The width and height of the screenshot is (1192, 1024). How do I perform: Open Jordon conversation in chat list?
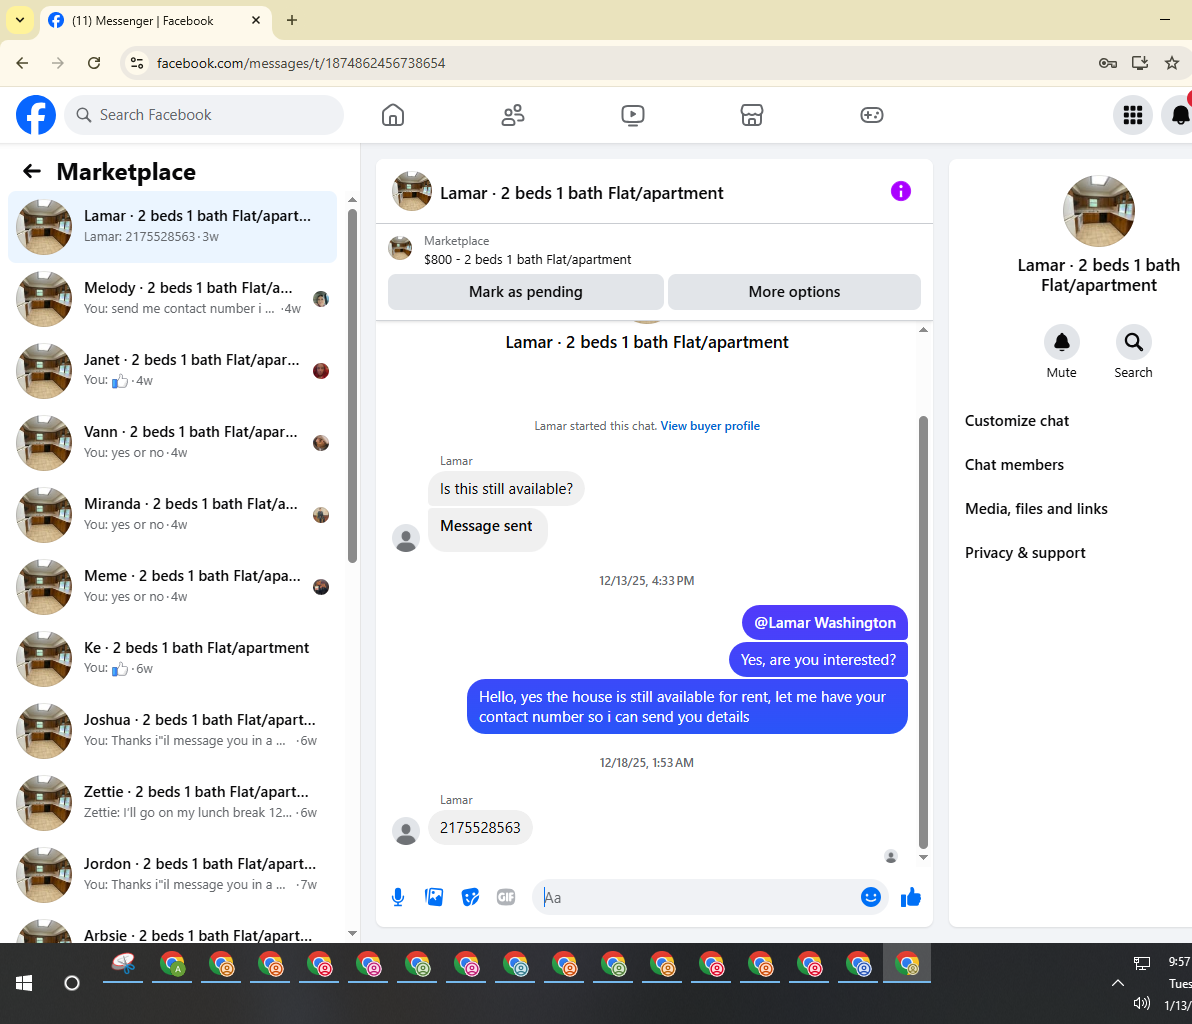[x=173, y=875]
